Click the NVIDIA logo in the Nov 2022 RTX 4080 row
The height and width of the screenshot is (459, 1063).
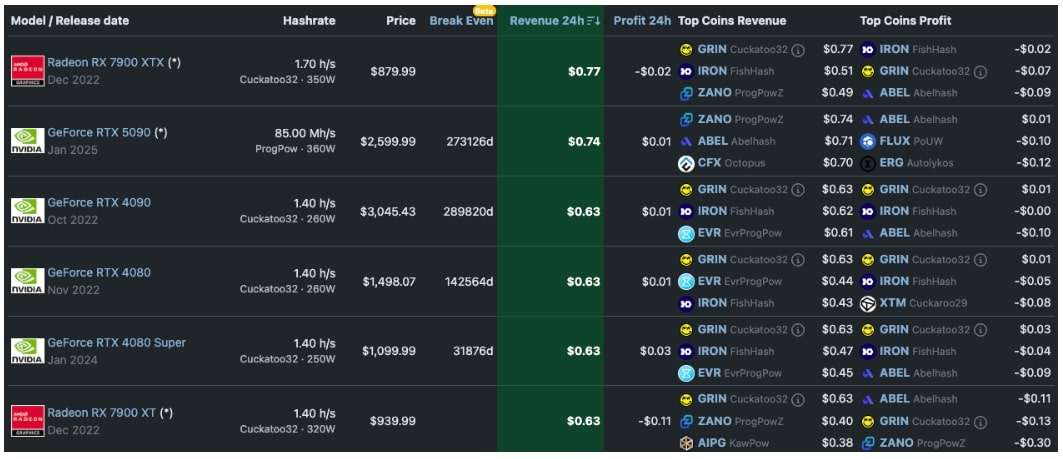[x=28, y=281]
